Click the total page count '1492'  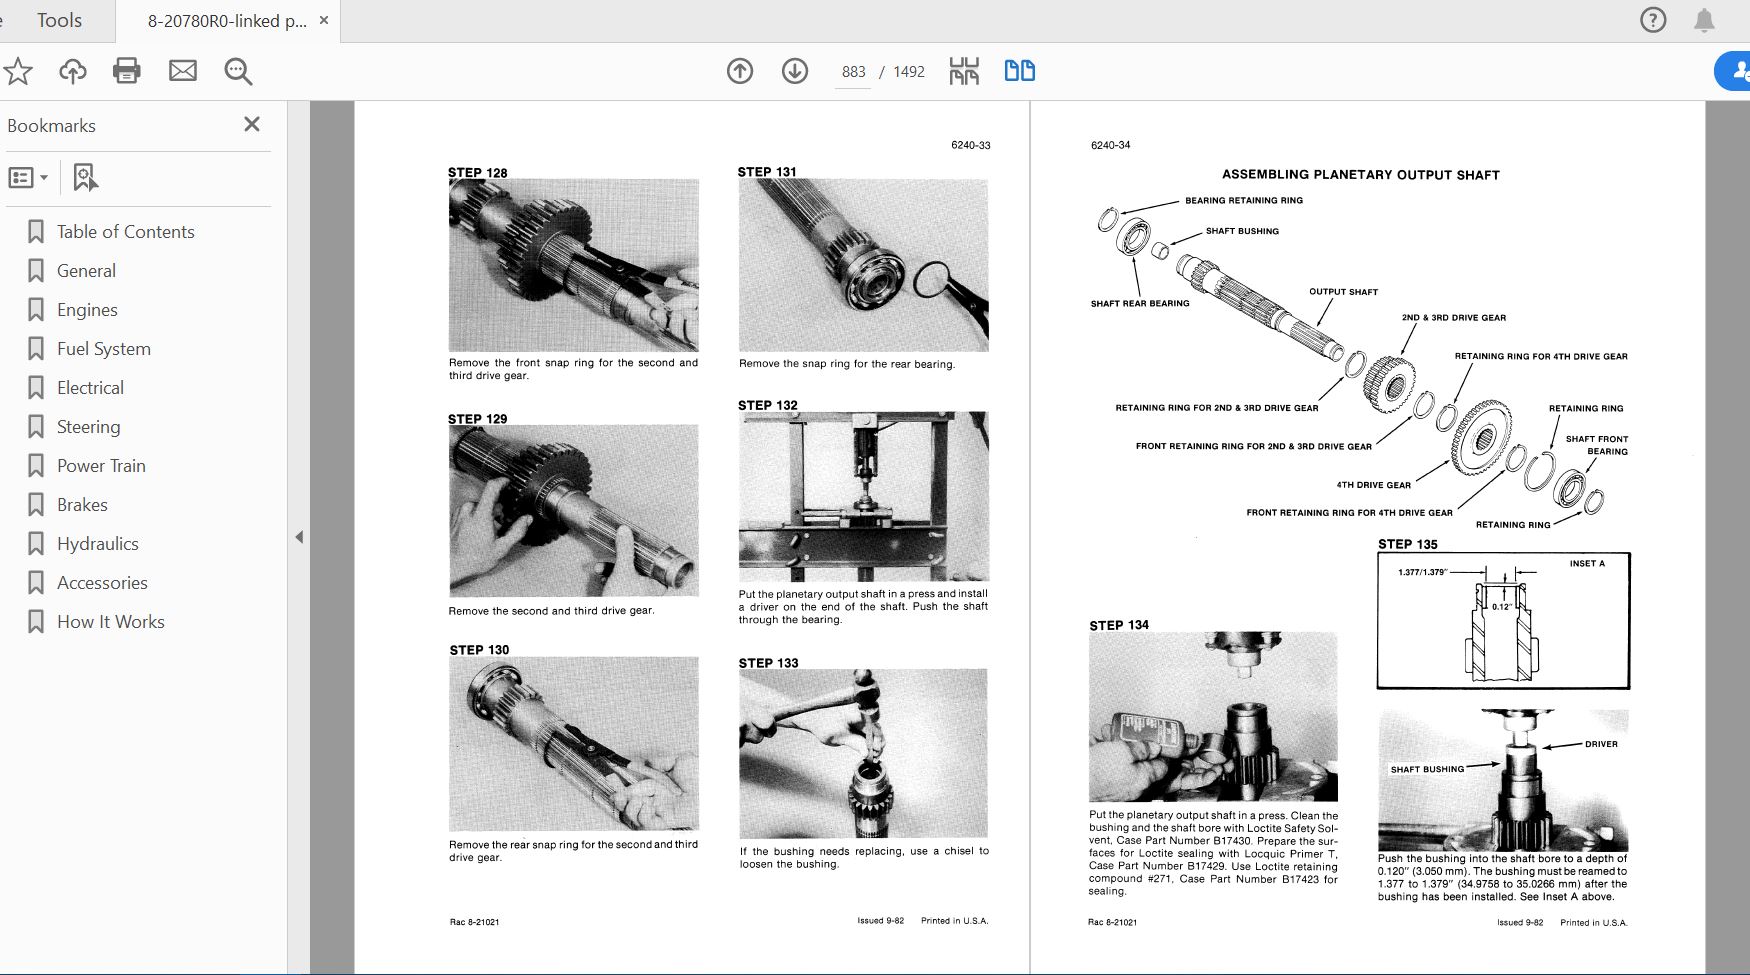tap(909, 72)
